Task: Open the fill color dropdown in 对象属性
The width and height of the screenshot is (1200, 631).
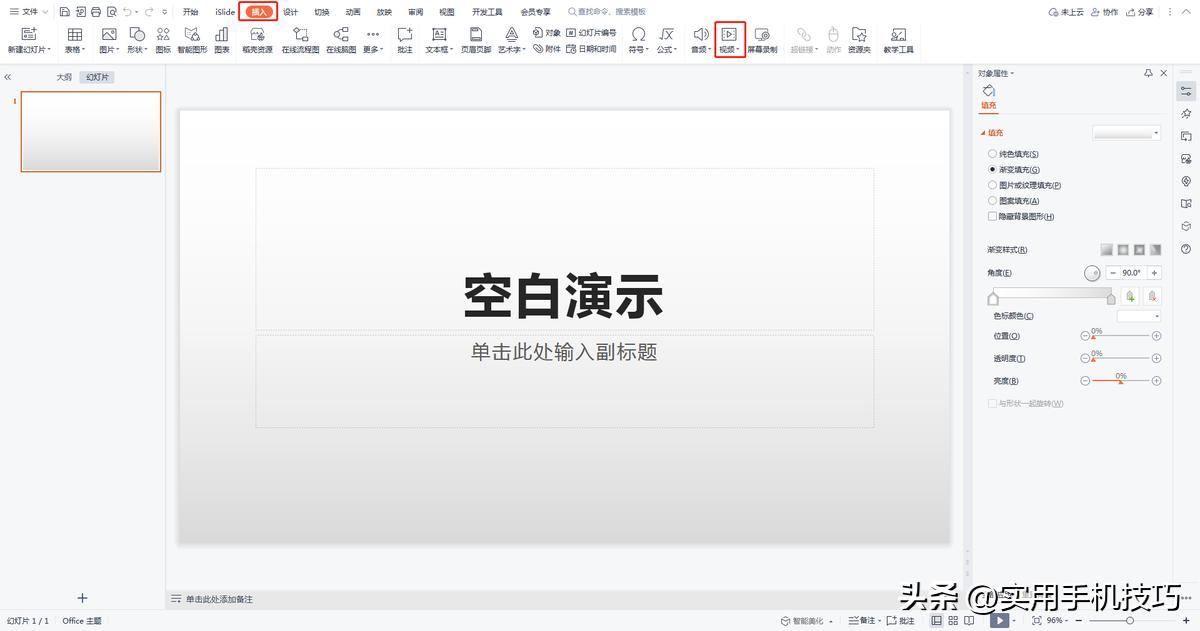Action: [x=1155, y=131]
